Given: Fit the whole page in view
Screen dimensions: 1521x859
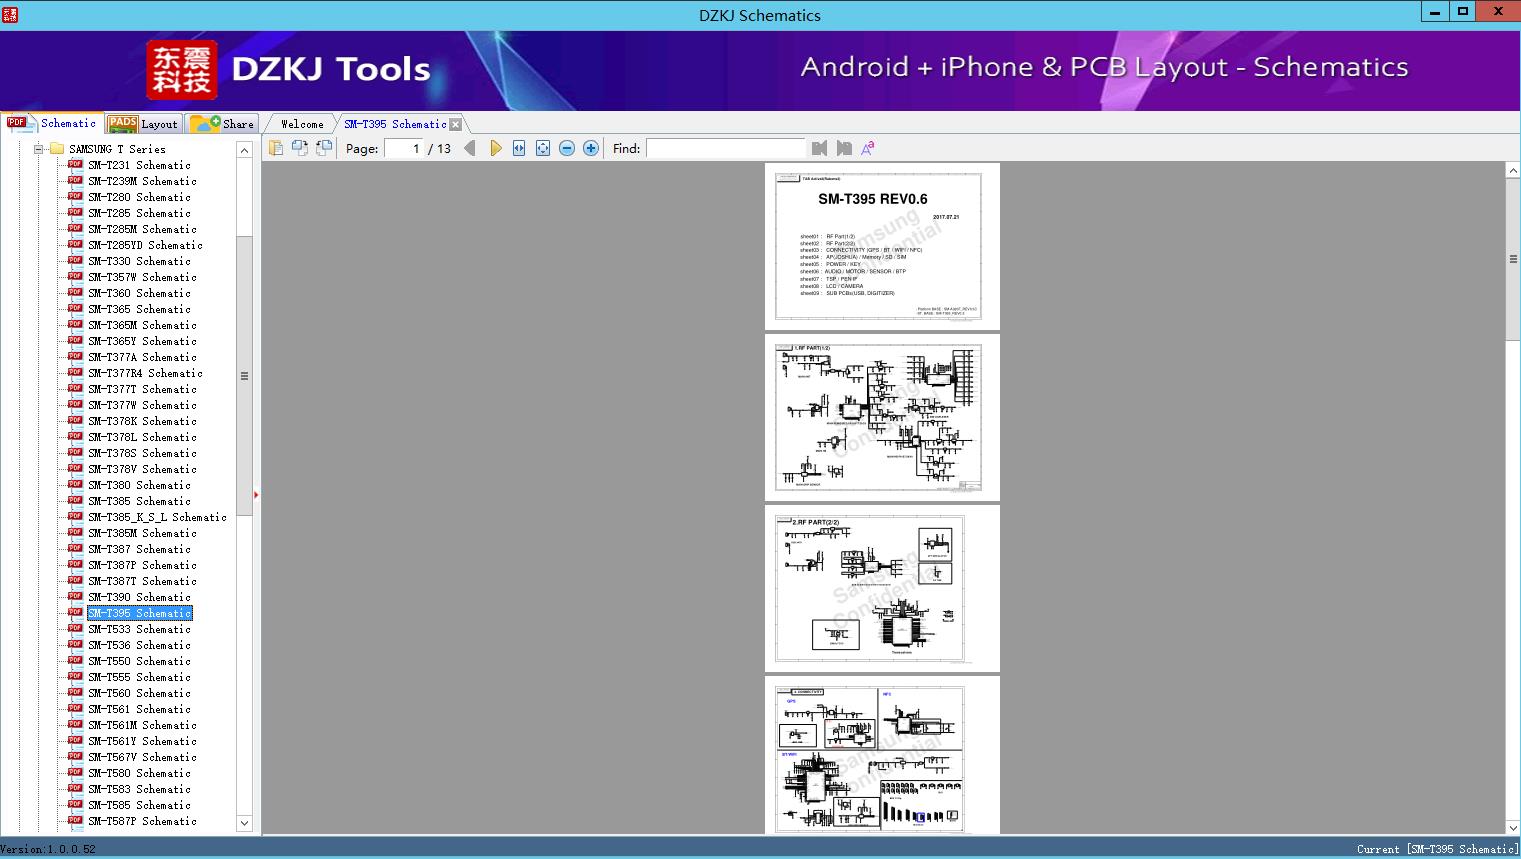Looking at the screenshot, I should [x=543, y=148].
